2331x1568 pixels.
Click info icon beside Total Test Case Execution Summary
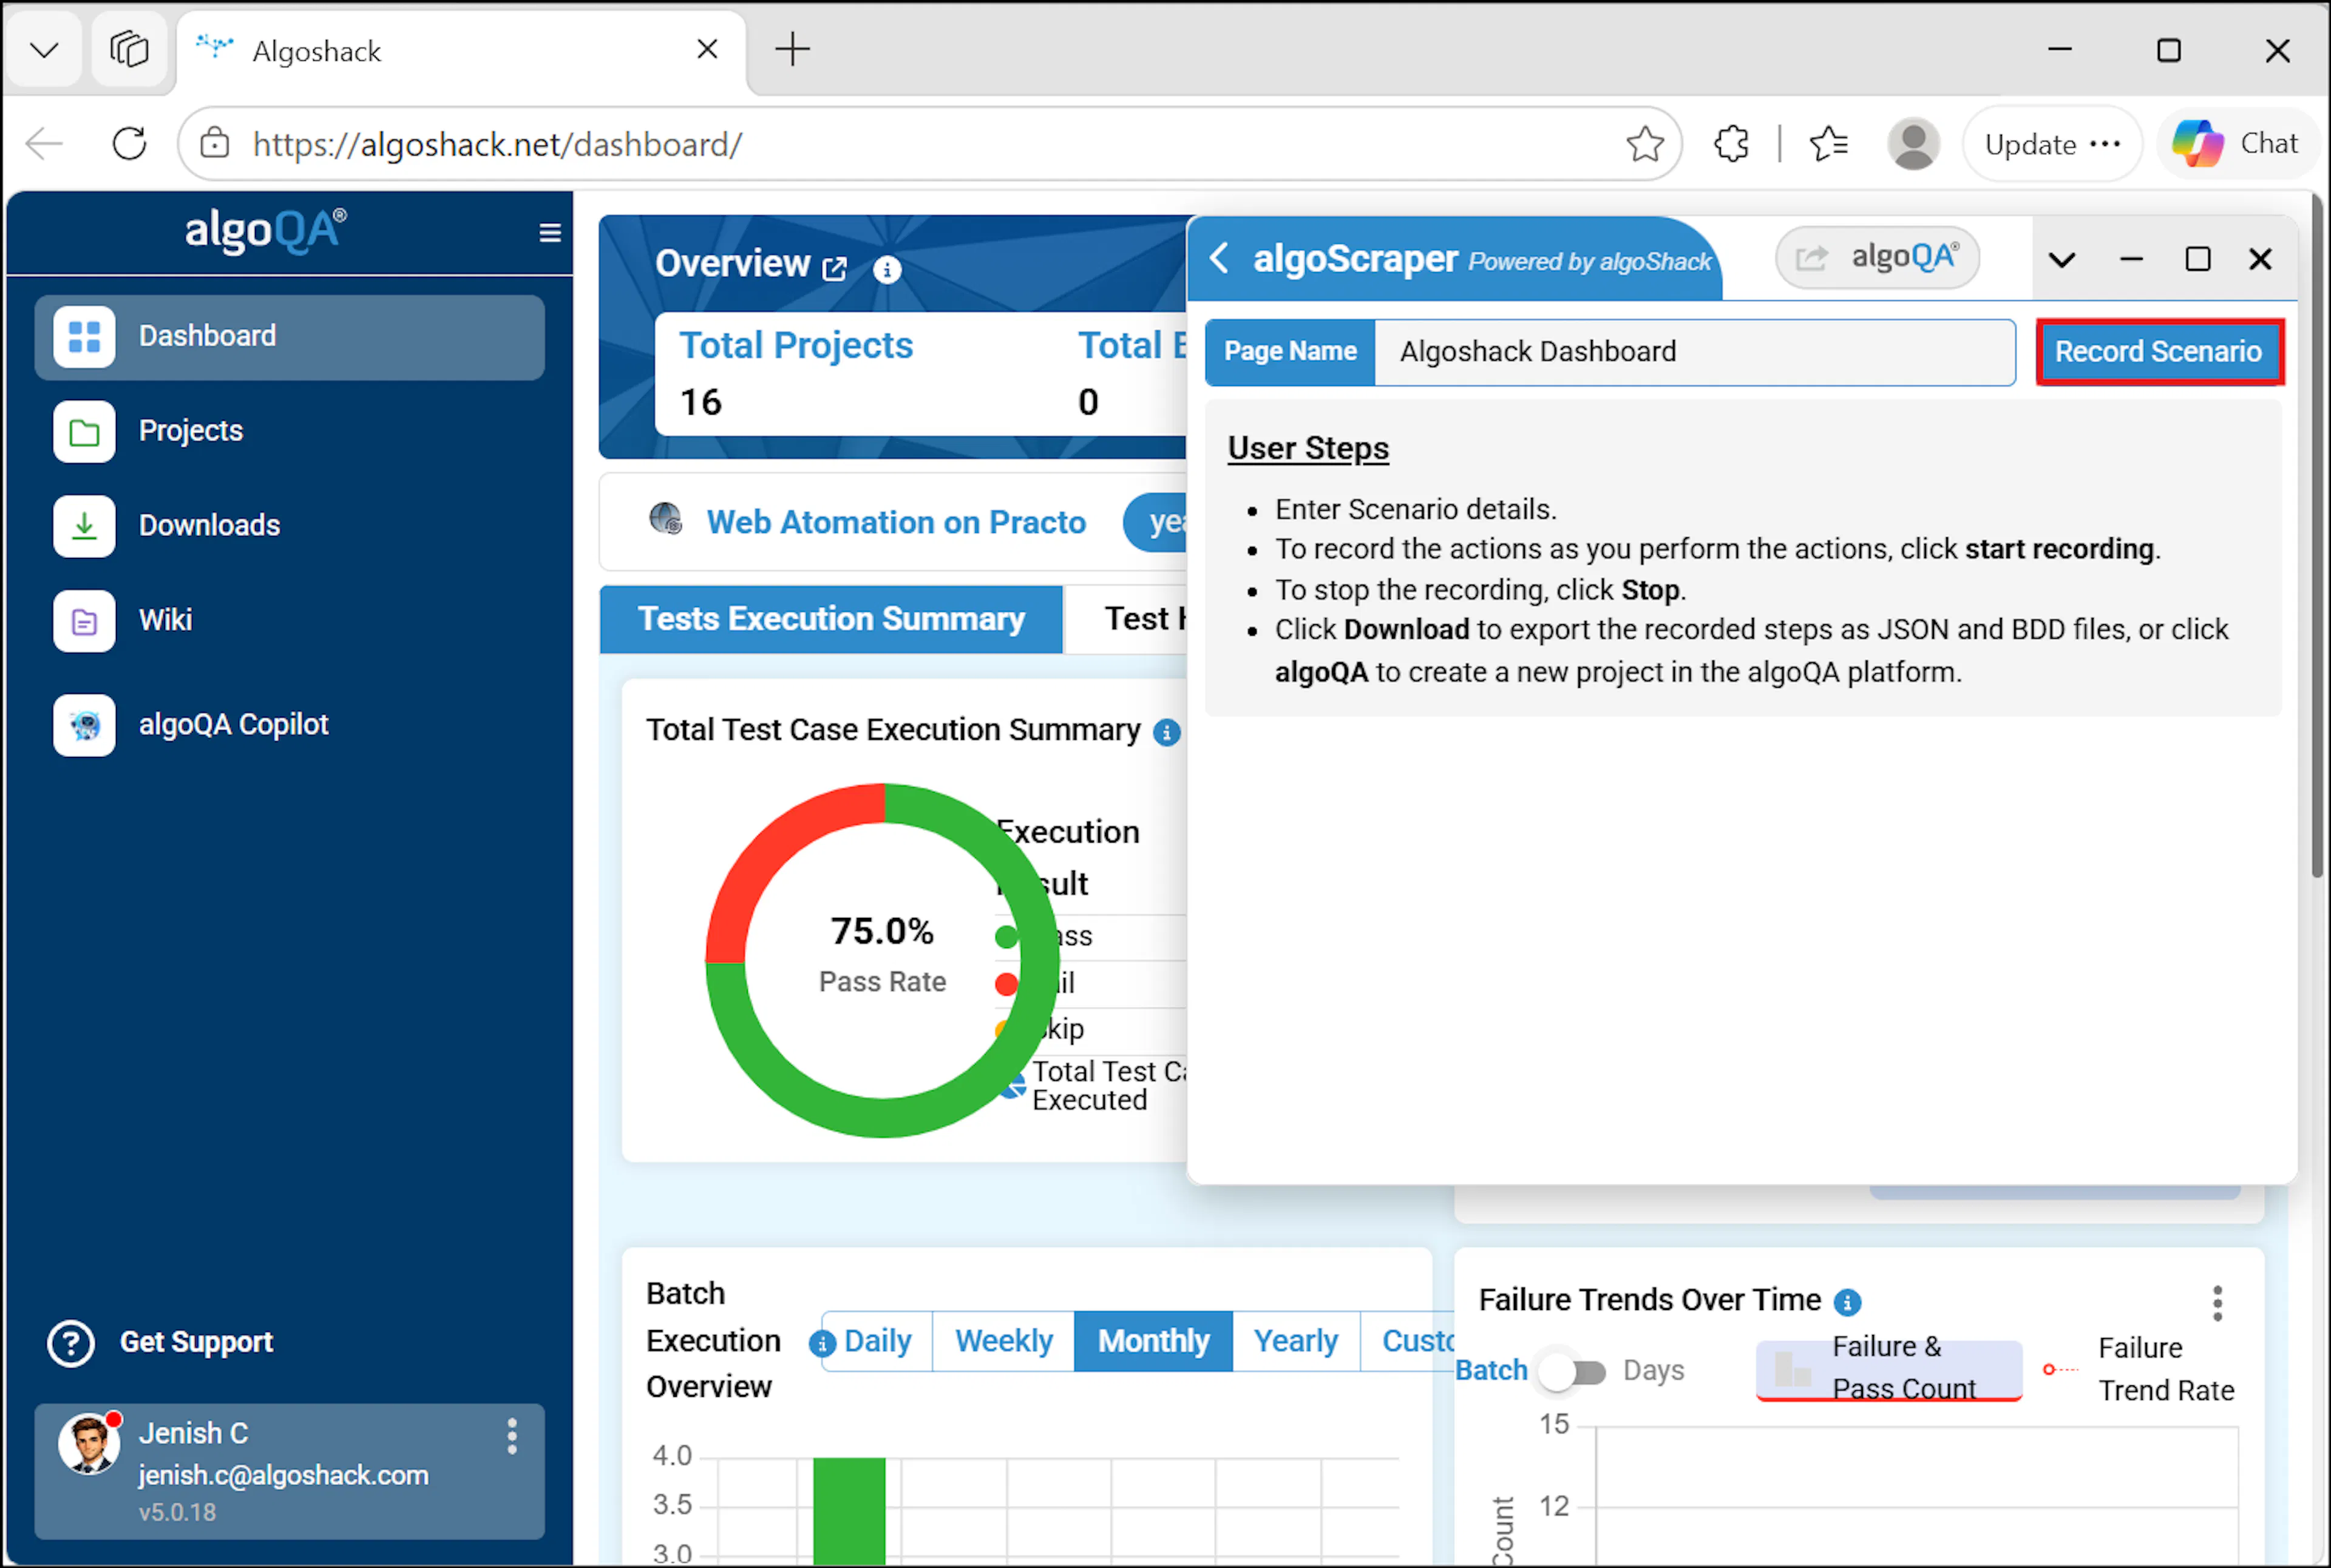tap(1166, 733)
